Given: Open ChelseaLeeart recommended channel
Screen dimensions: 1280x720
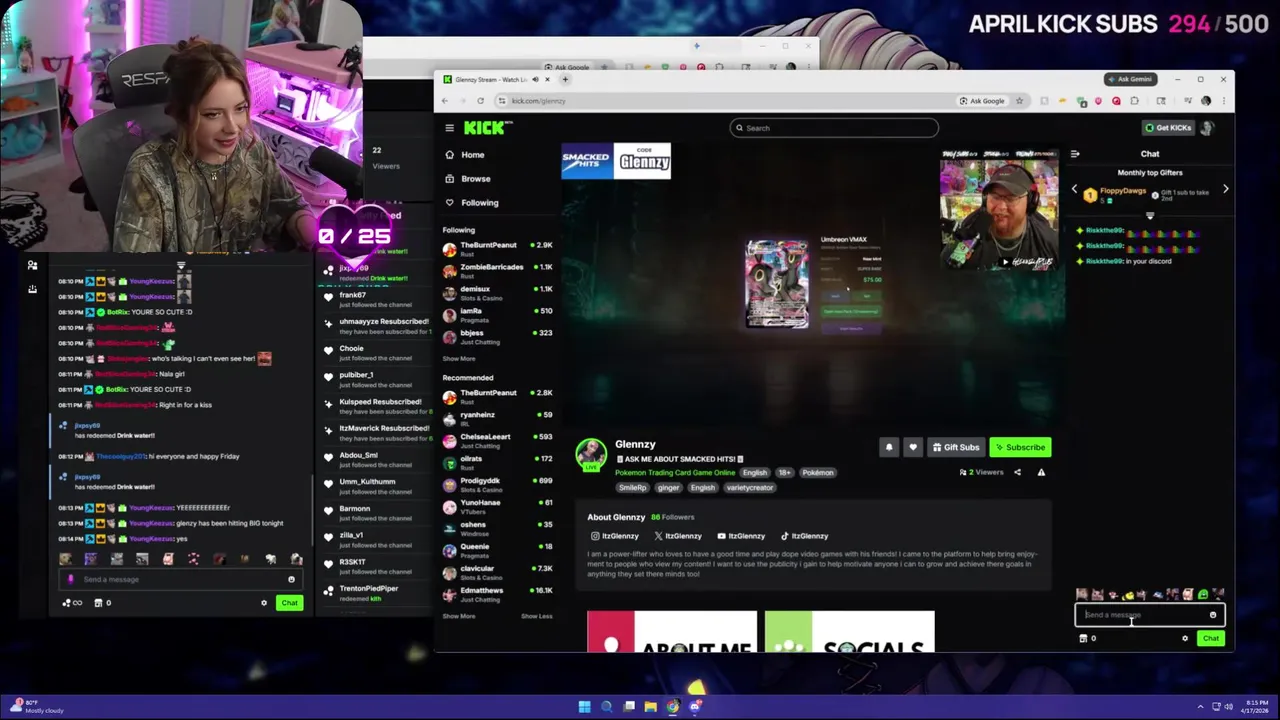Looking at the screenshot, I should click(497, 440).
